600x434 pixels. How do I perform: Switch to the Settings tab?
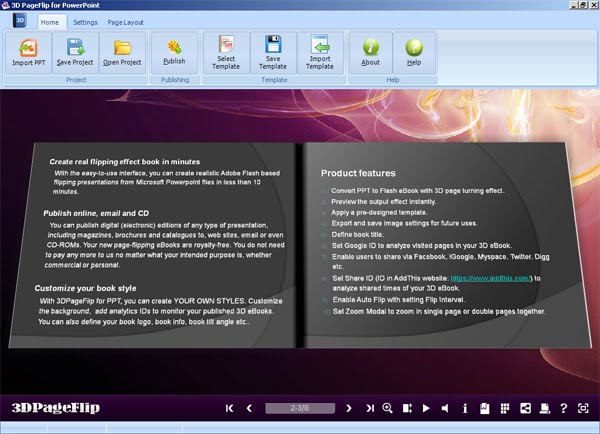point(85,23)
